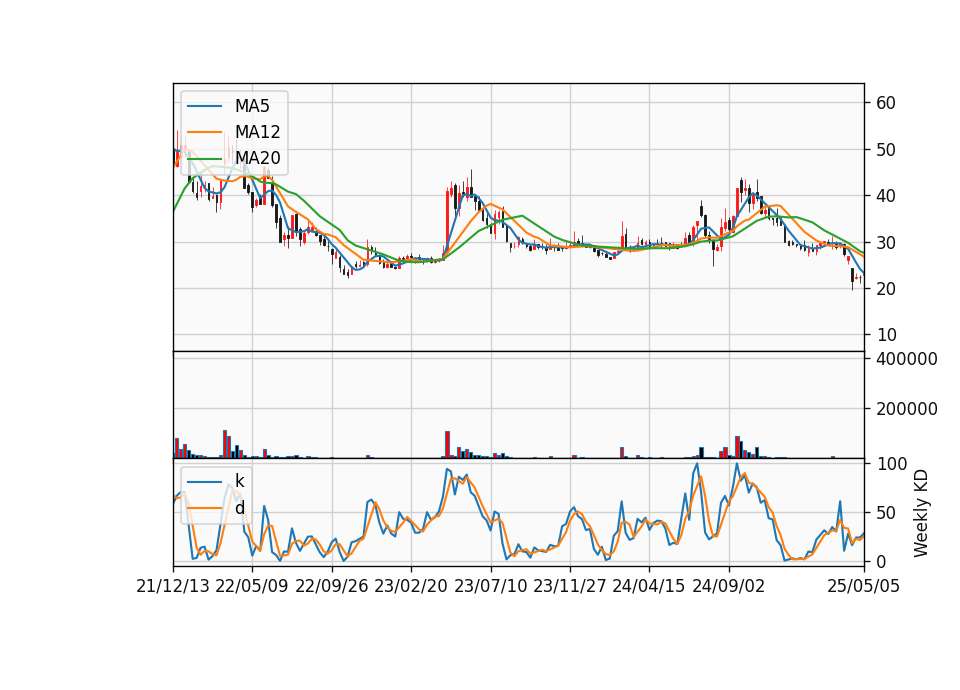Click the blue MA5 legend line sample
The image size is (960, 690).
(x=204, y=106)
